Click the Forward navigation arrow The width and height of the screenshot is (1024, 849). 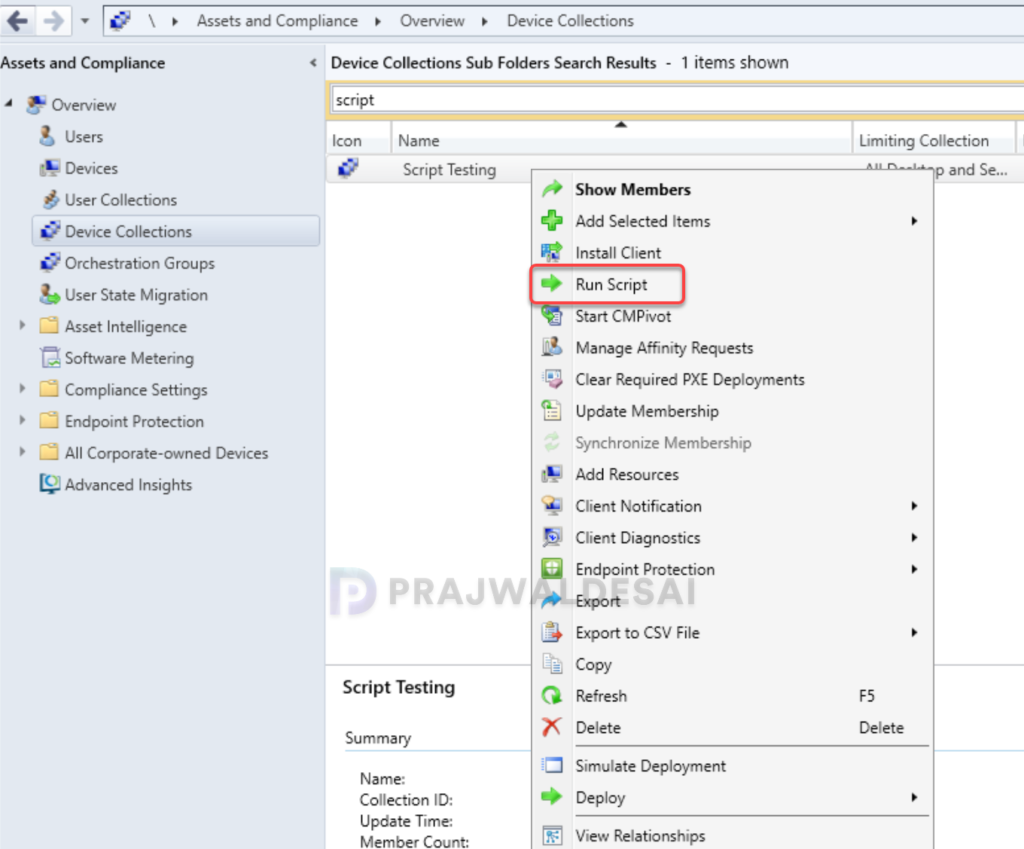click(x=54, y=21)
